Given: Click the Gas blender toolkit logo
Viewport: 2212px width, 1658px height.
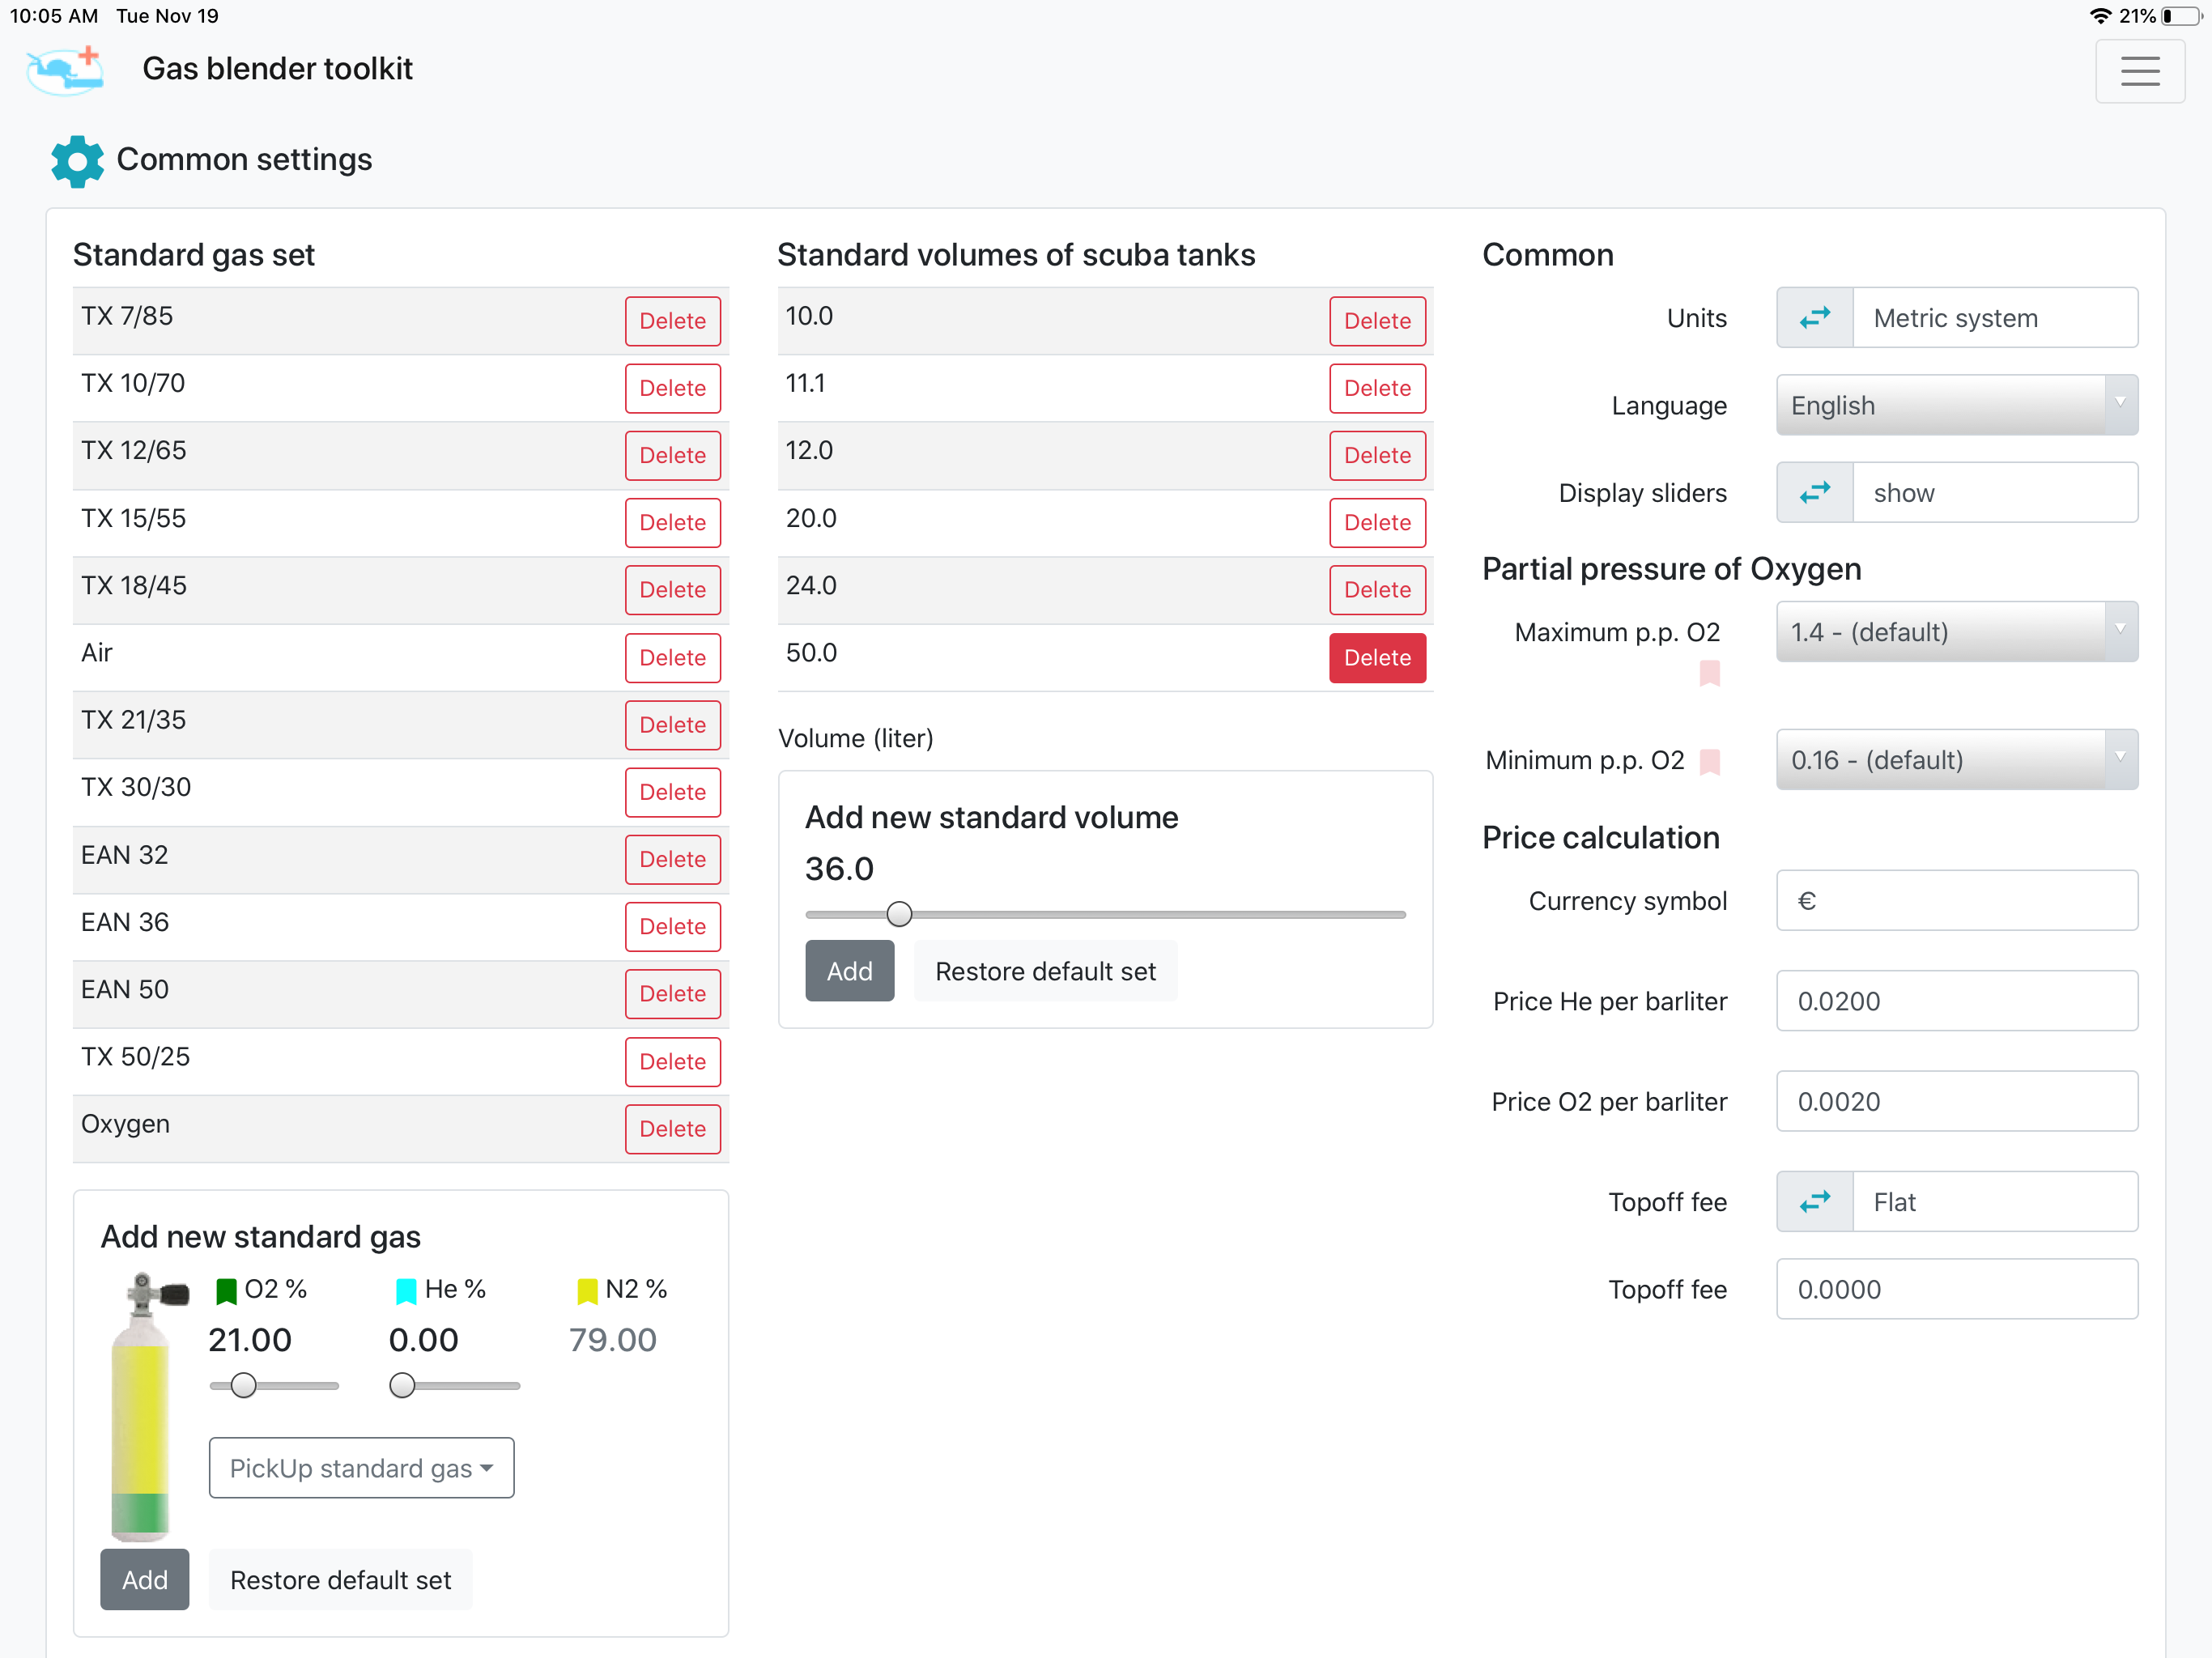Looking at the screenshot, I should tap(65, 70).
